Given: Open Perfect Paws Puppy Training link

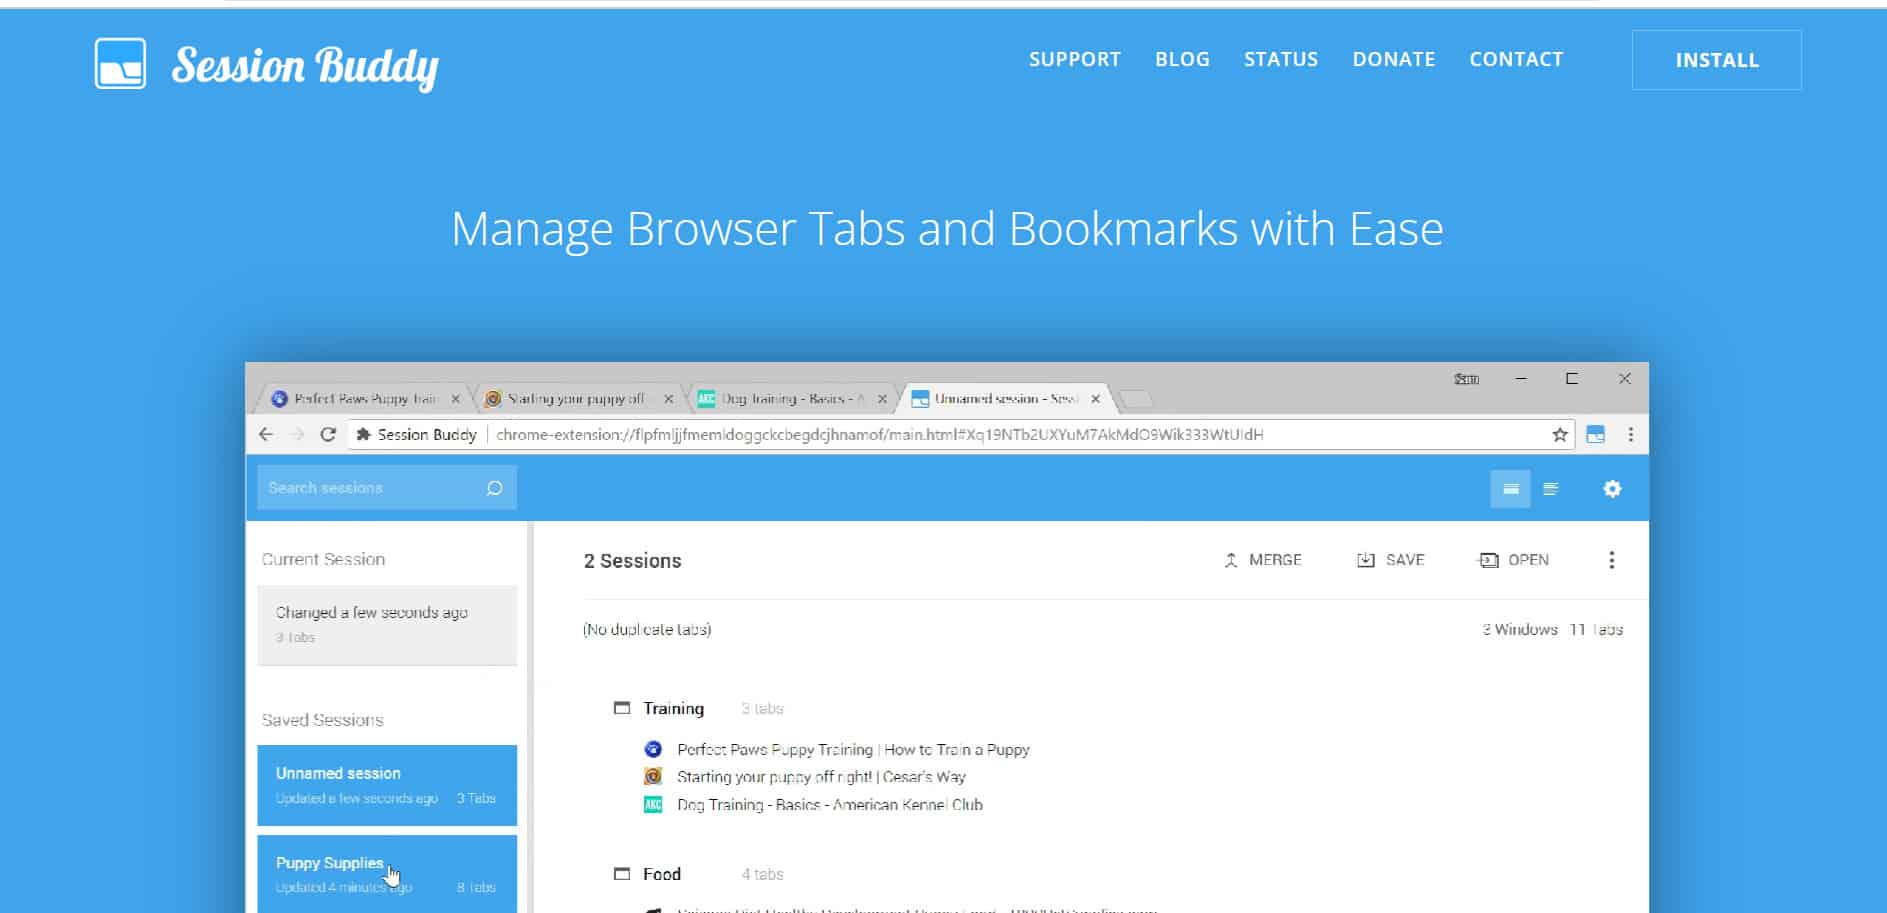Looking at the screenshot, I should click(853, 749).
